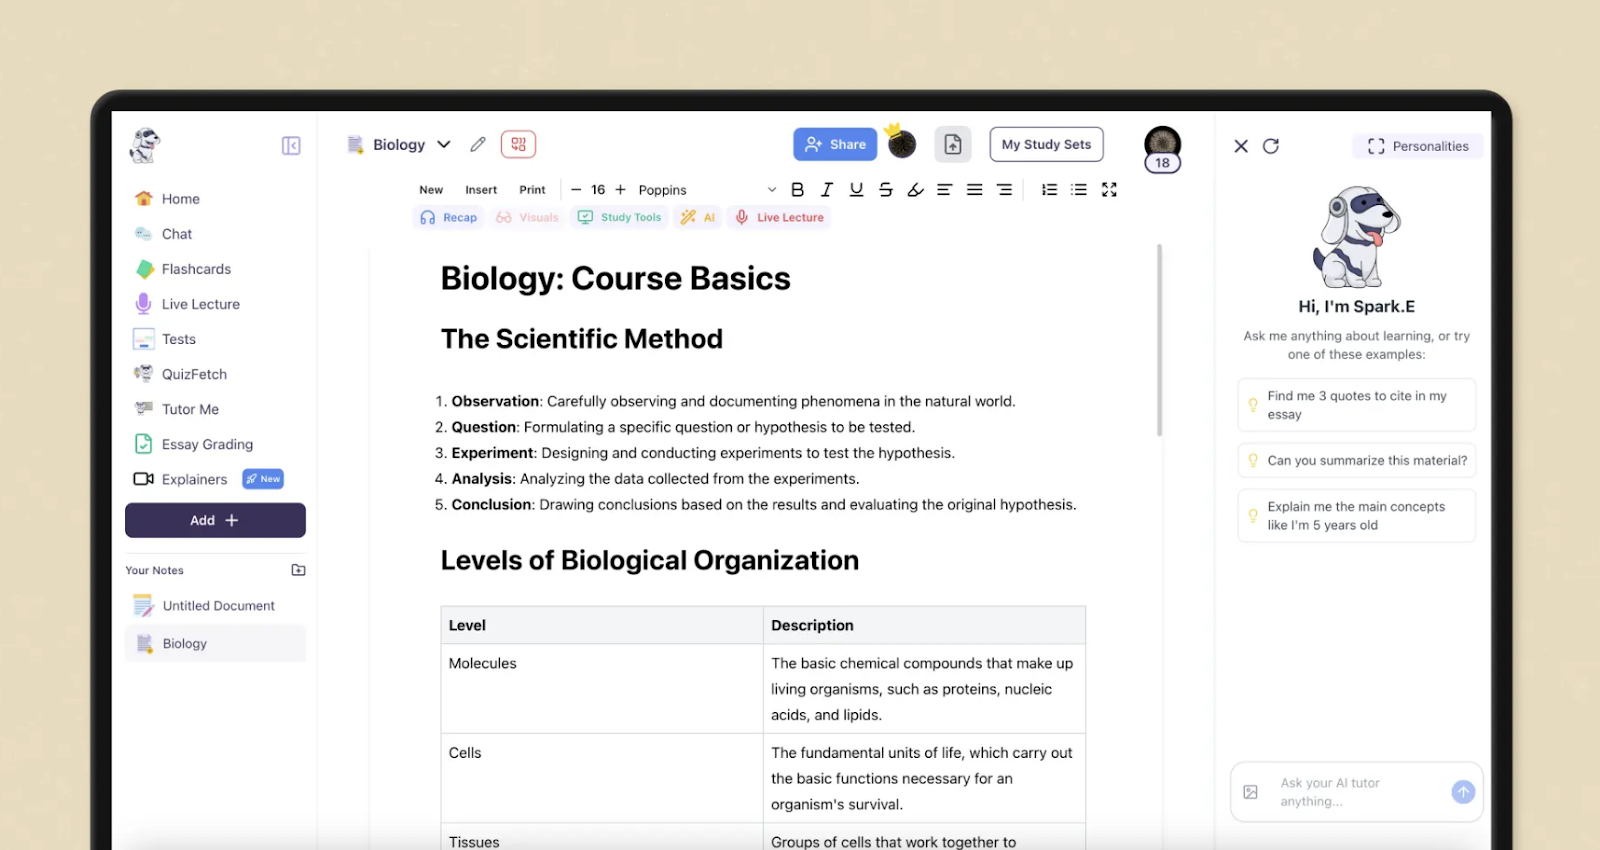Select the Biology note
Screen dimensions: 1600x850
[x=215, y=644]
